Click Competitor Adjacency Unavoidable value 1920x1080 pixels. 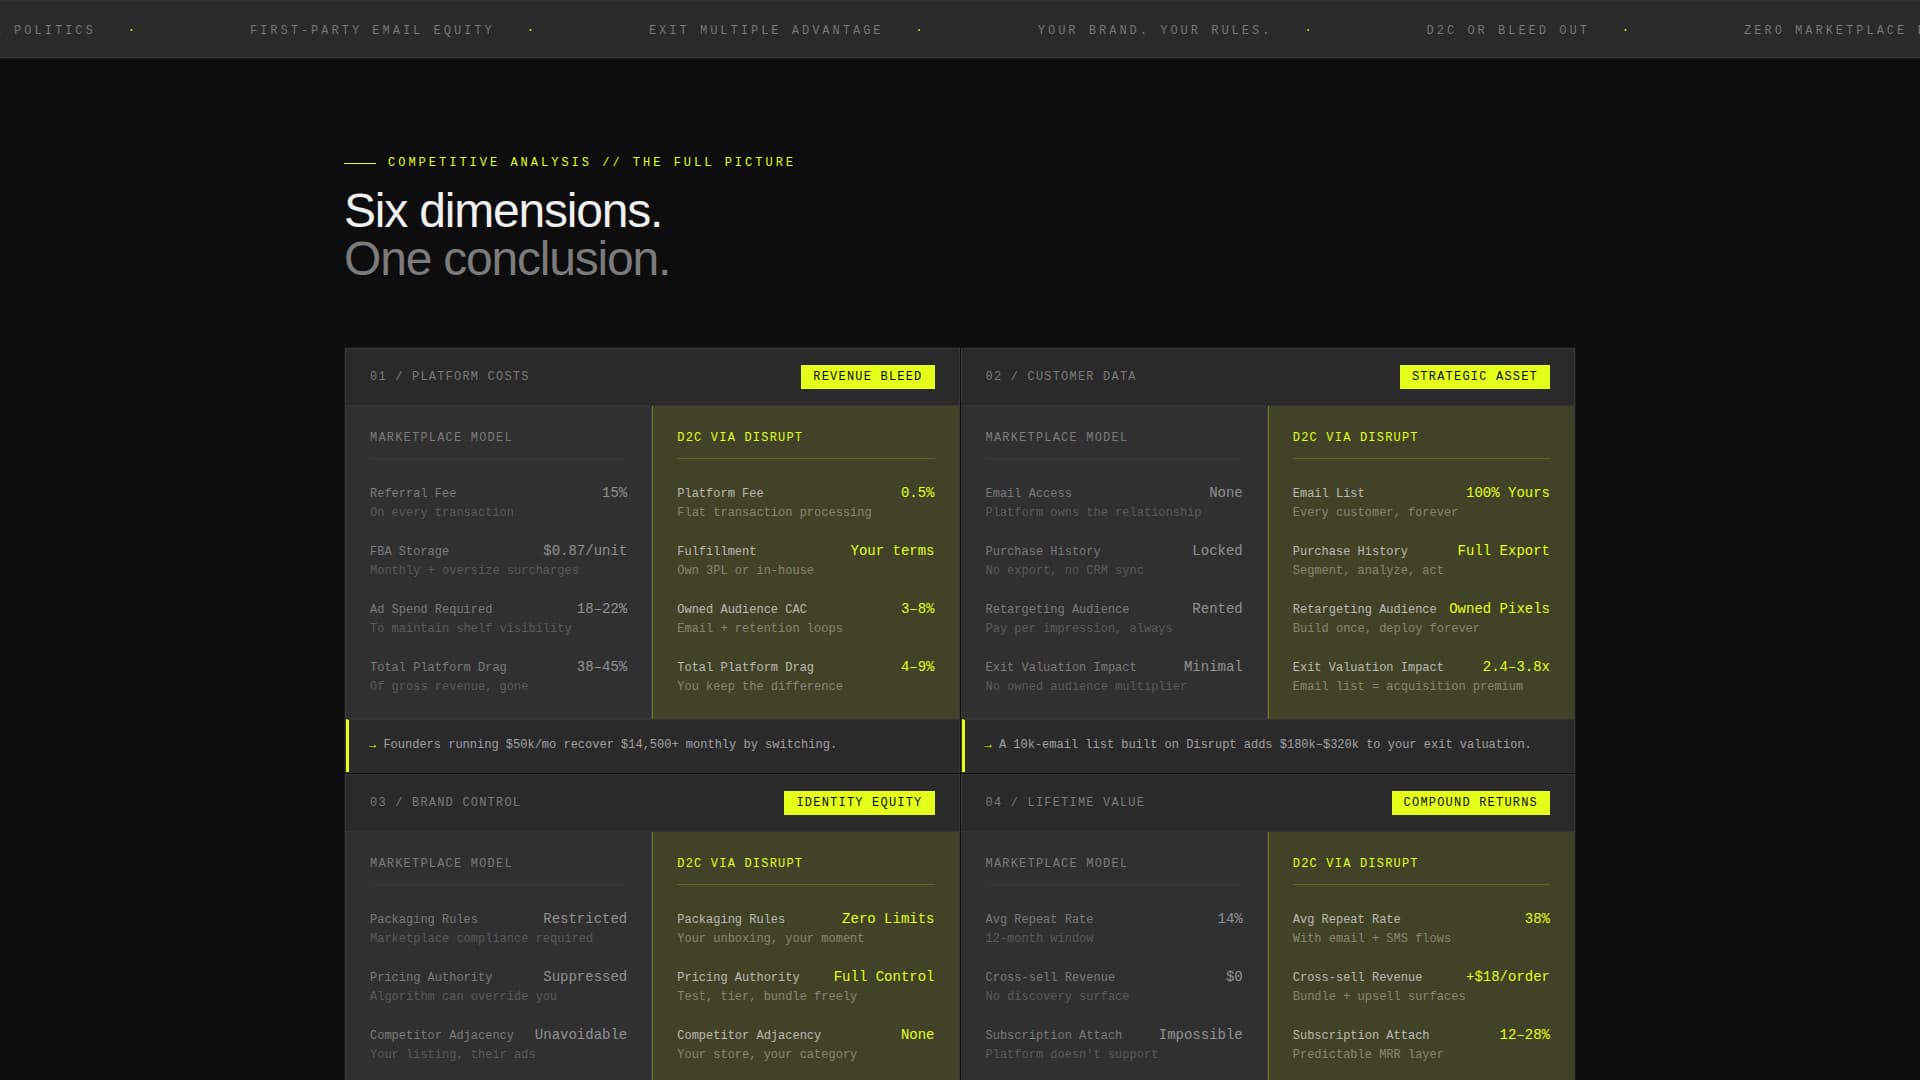581,1035
